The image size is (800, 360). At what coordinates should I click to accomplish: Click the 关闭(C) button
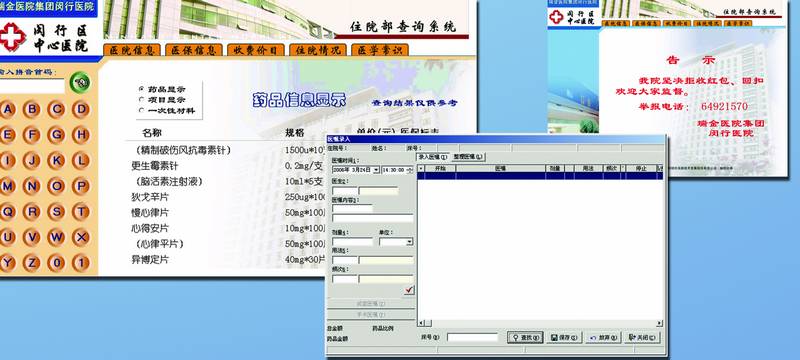pos(642,338)
